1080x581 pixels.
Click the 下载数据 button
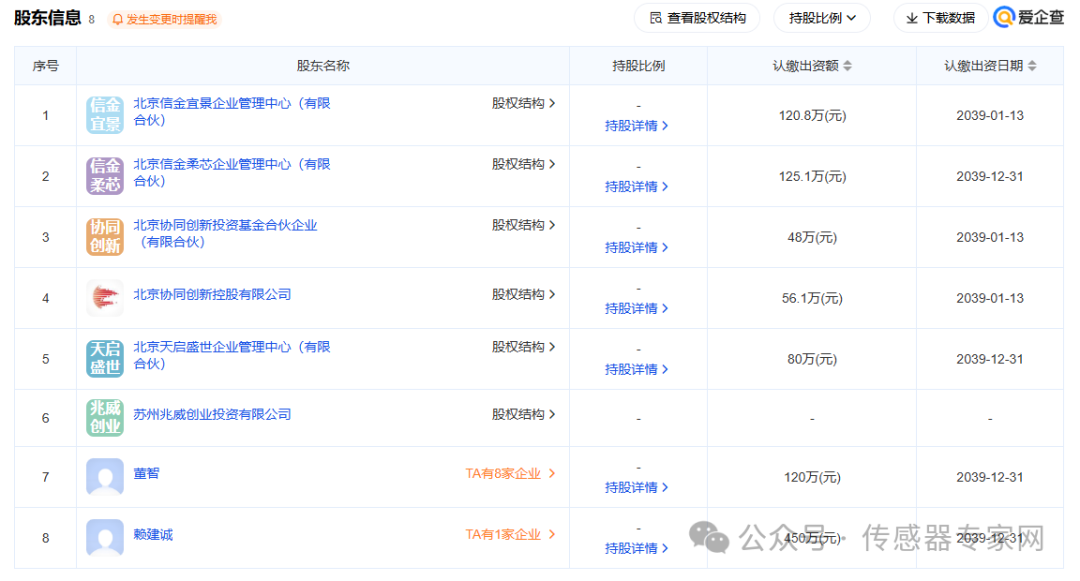coord(940,18)
